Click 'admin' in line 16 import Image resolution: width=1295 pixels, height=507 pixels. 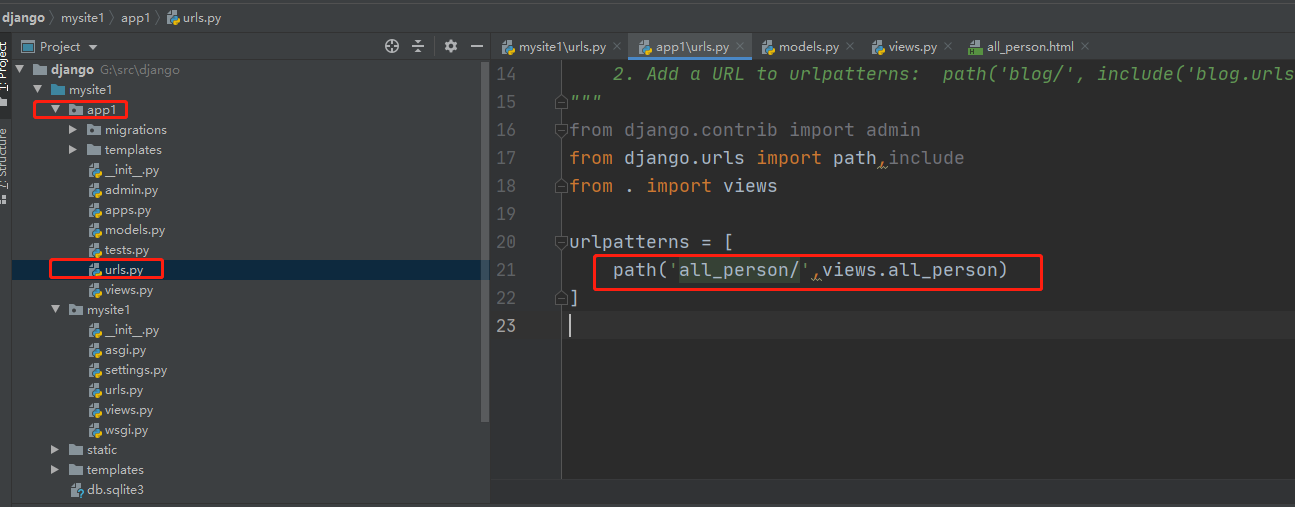click(x=892, y=130)
